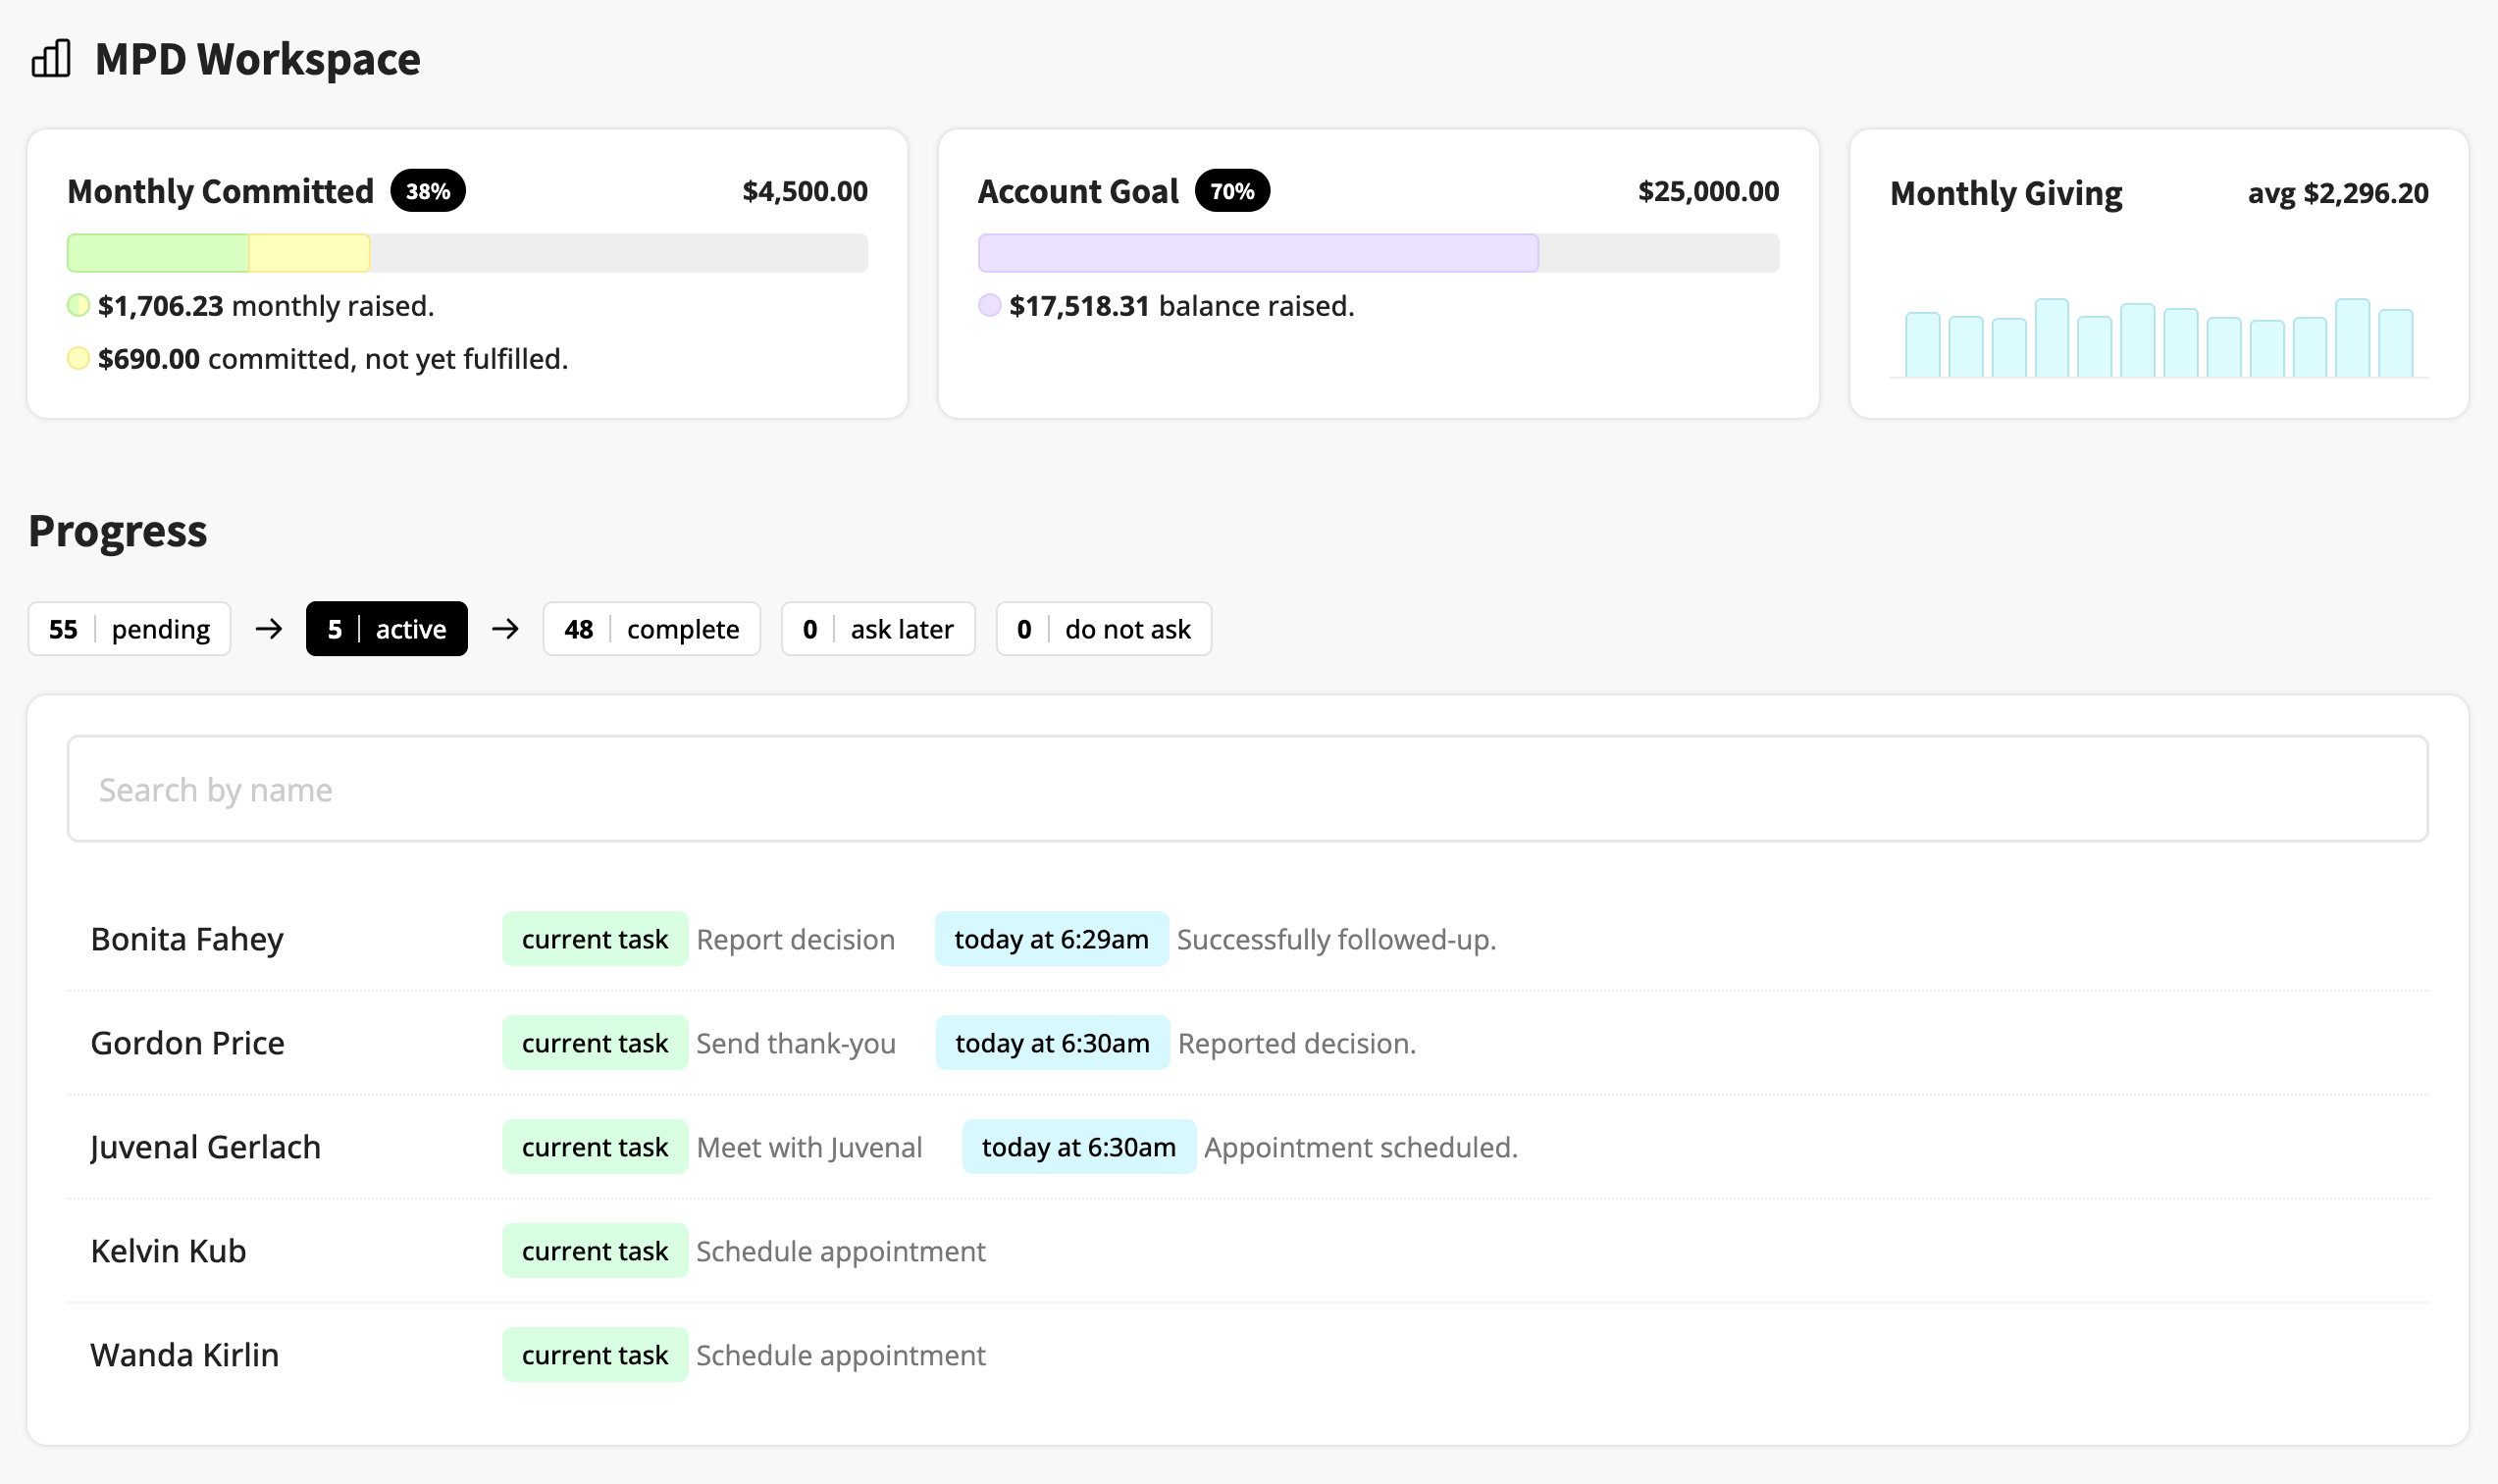Click the Account Goal purple progress bar

click(1257, 253)
